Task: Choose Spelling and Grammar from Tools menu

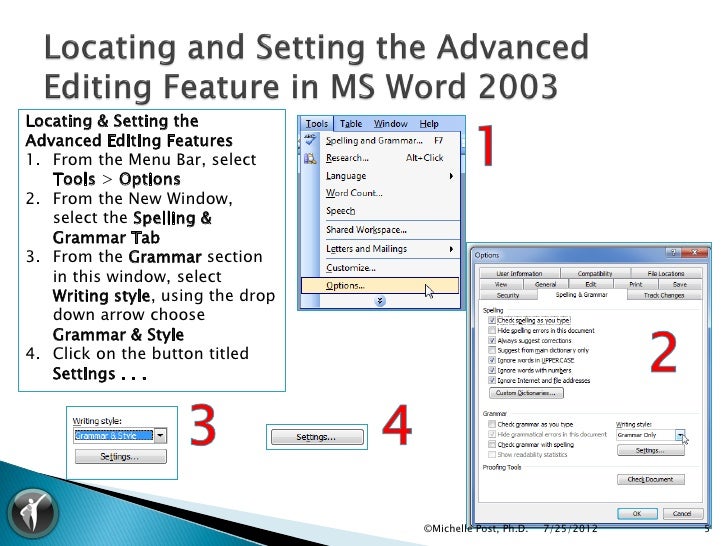Action: click(381, 140)
